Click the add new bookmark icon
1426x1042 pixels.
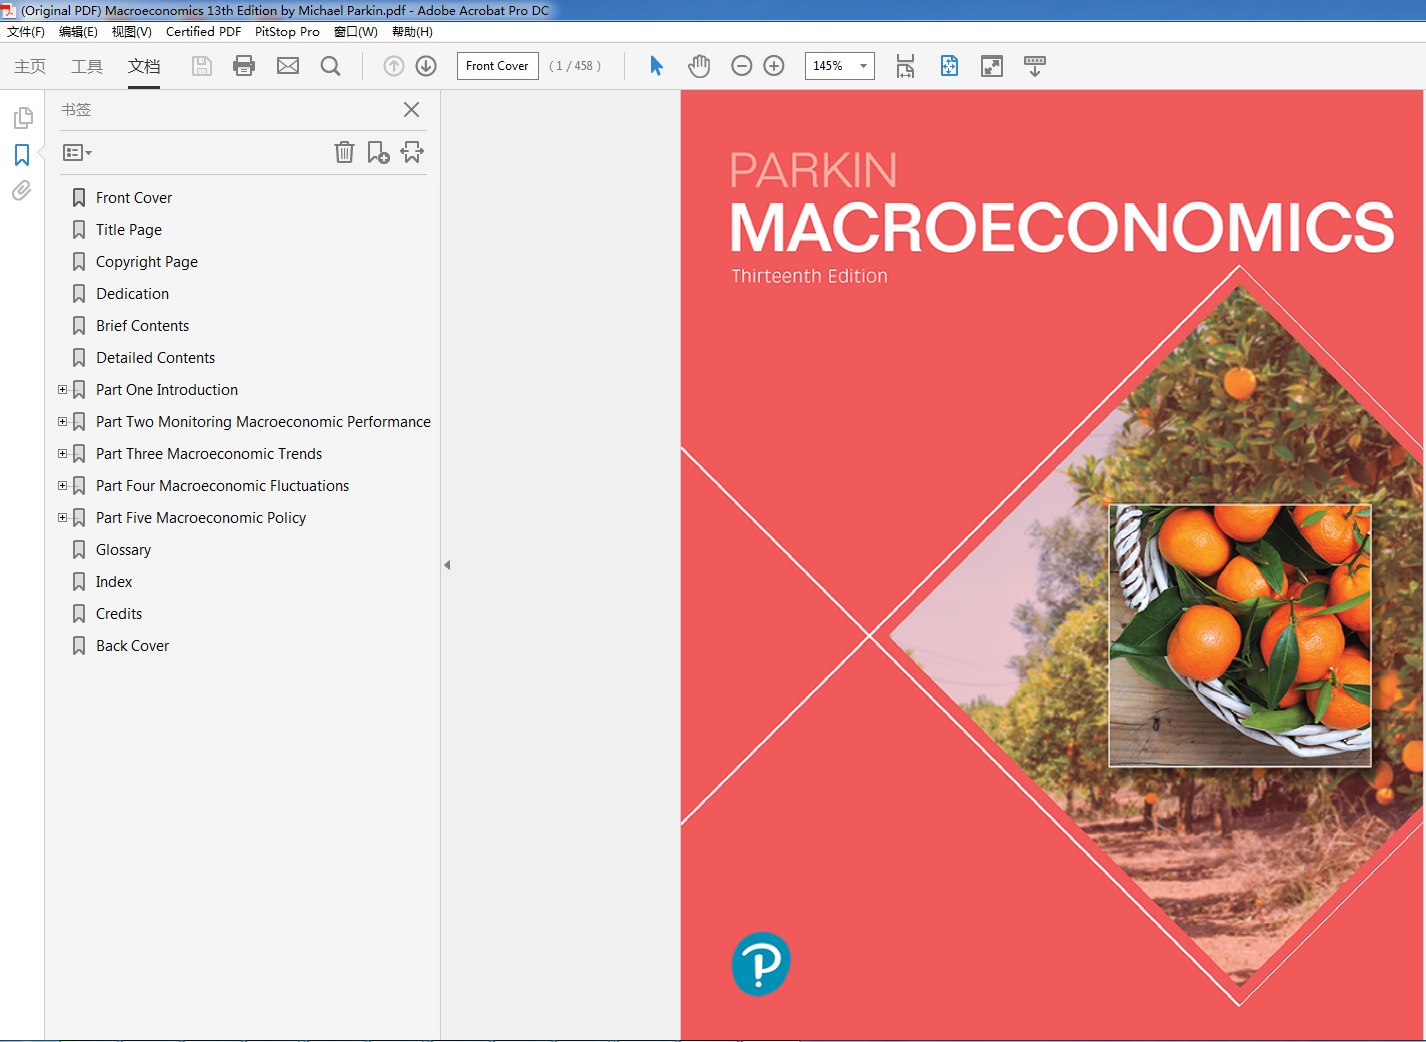click(378, 152)
